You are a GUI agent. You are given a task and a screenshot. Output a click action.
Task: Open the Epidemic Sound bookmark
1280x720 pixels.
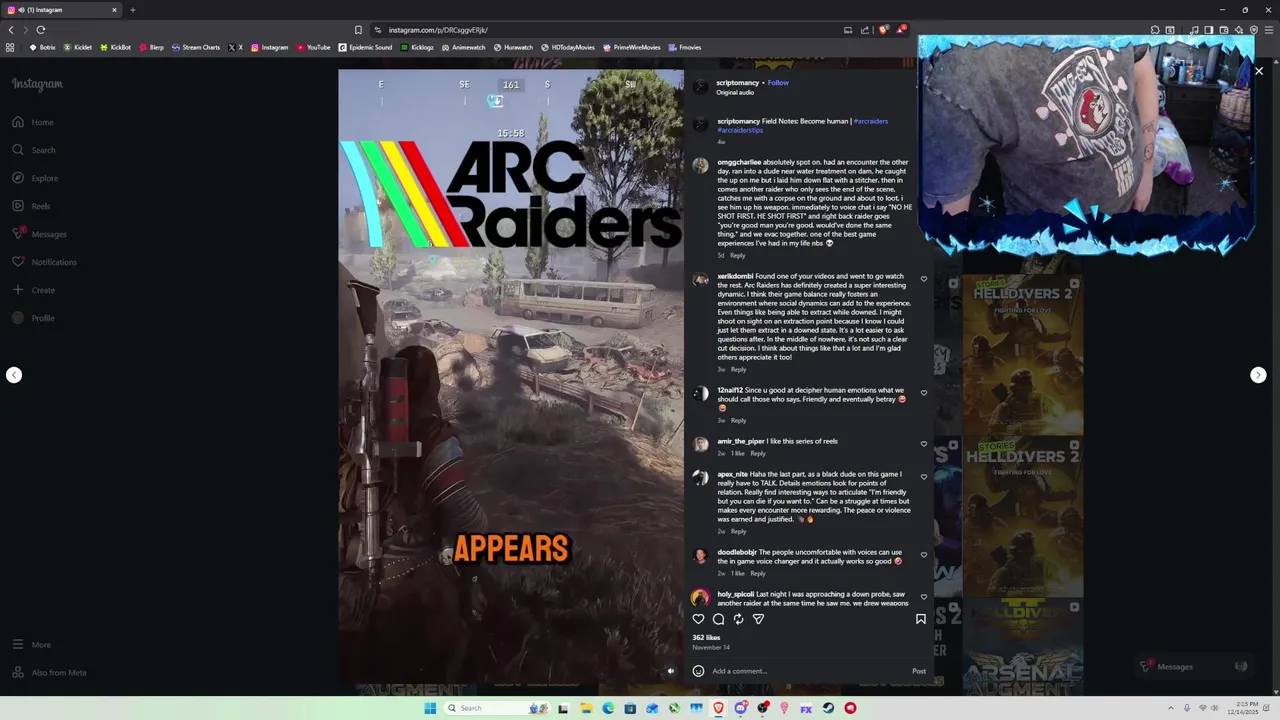coord(365,47)
